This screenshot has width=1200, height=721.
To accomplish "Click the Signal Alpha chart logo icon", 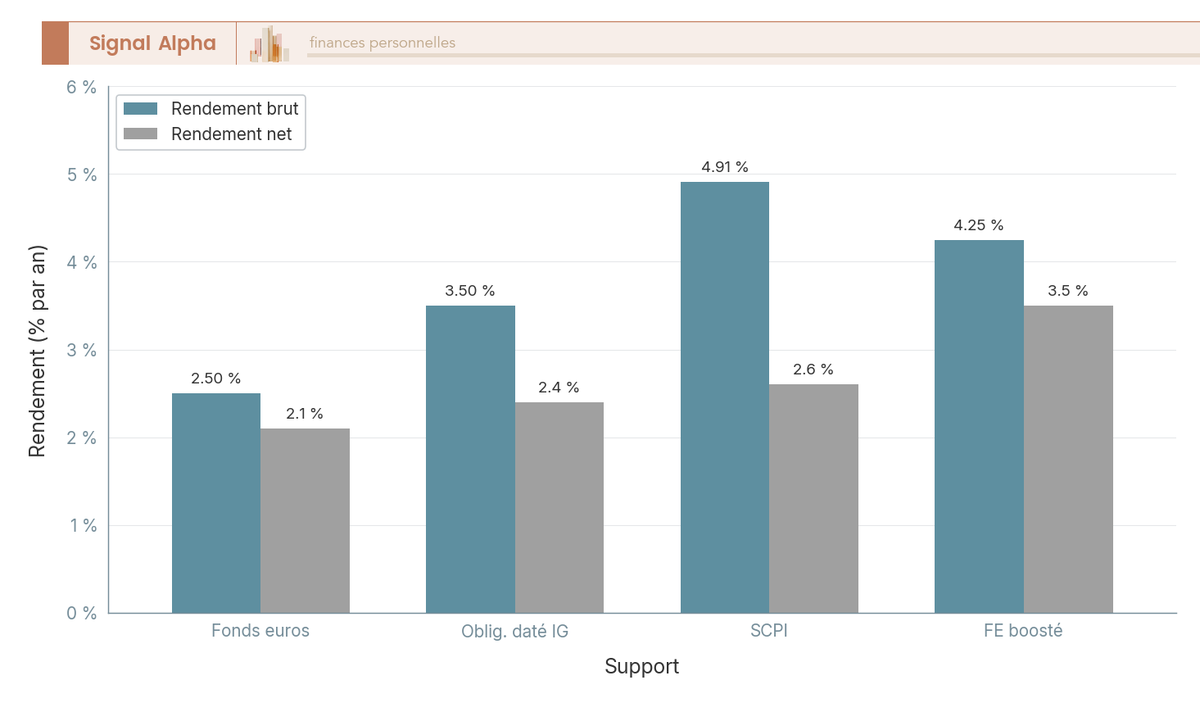I will [x=269, y=44].
